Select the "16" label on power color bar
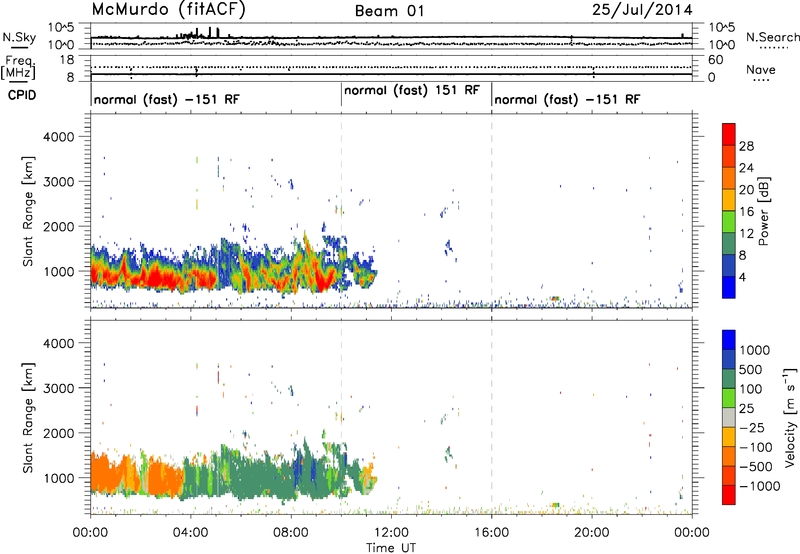The width and height of the screenshot is (800, 554). (x=746, y=212)
